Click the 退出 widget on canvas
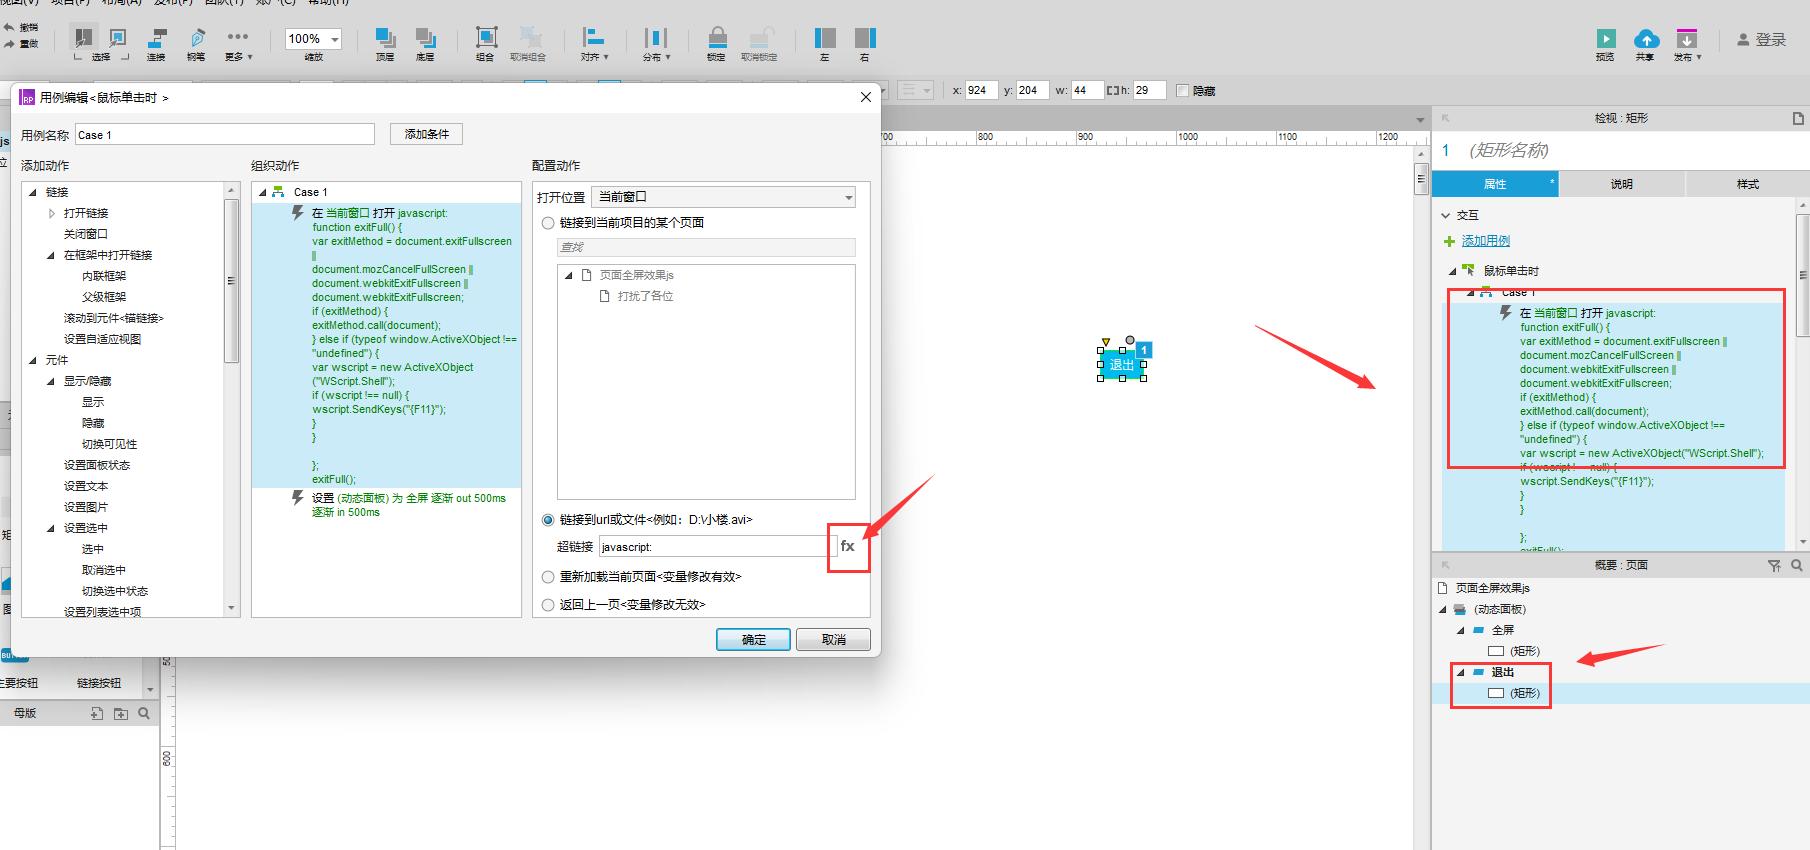 [1122, 365]
